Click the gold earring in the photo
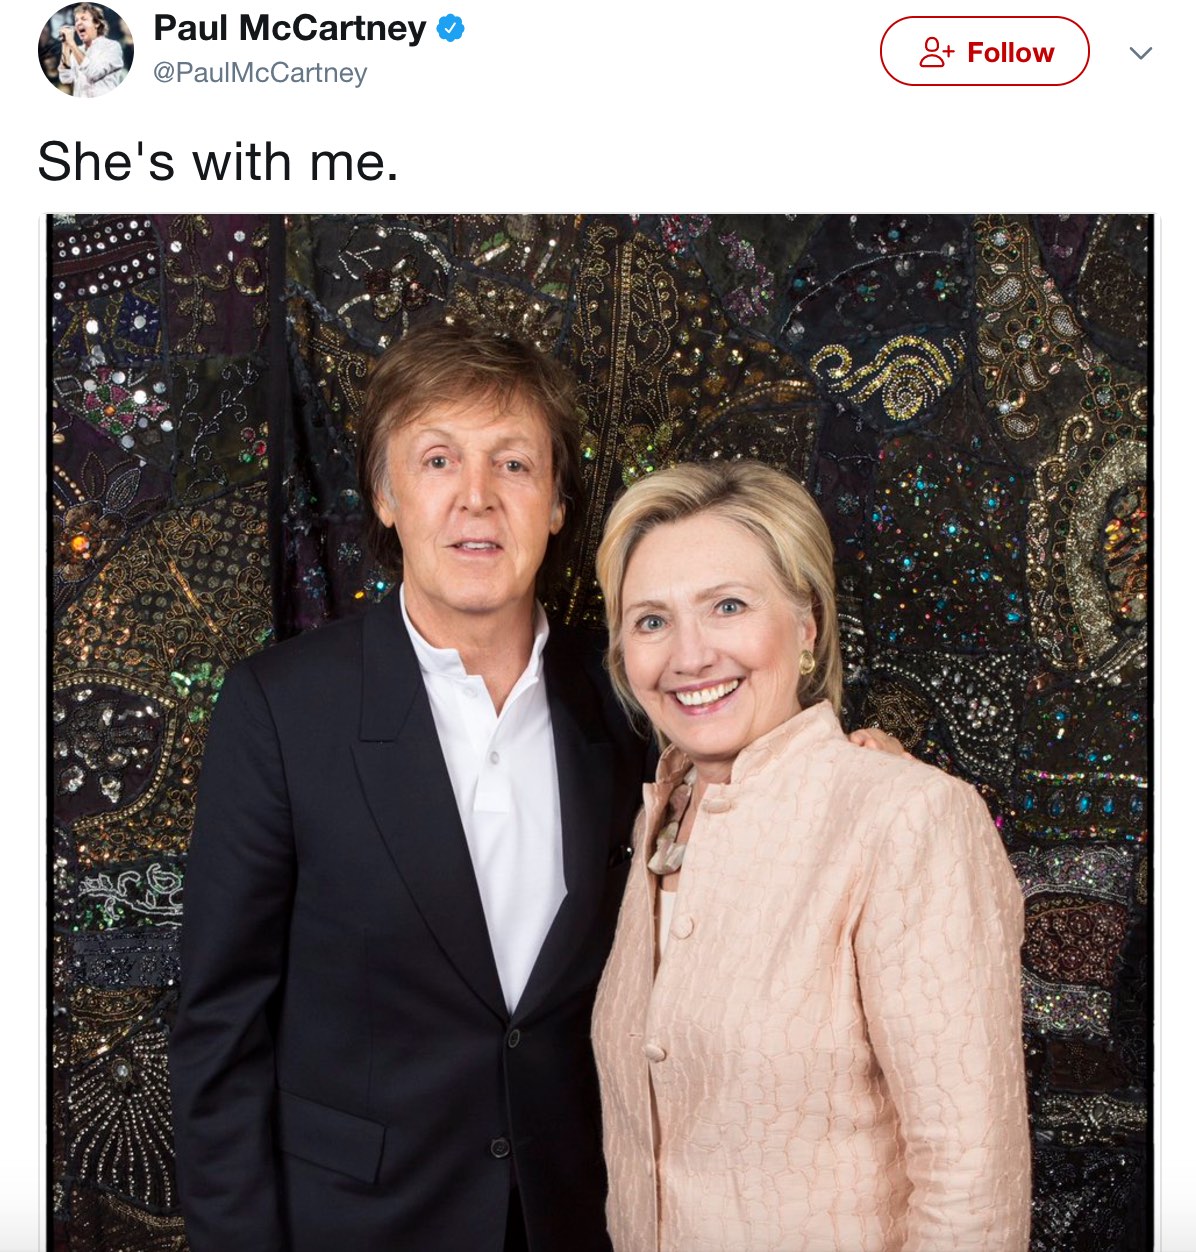 806,662
